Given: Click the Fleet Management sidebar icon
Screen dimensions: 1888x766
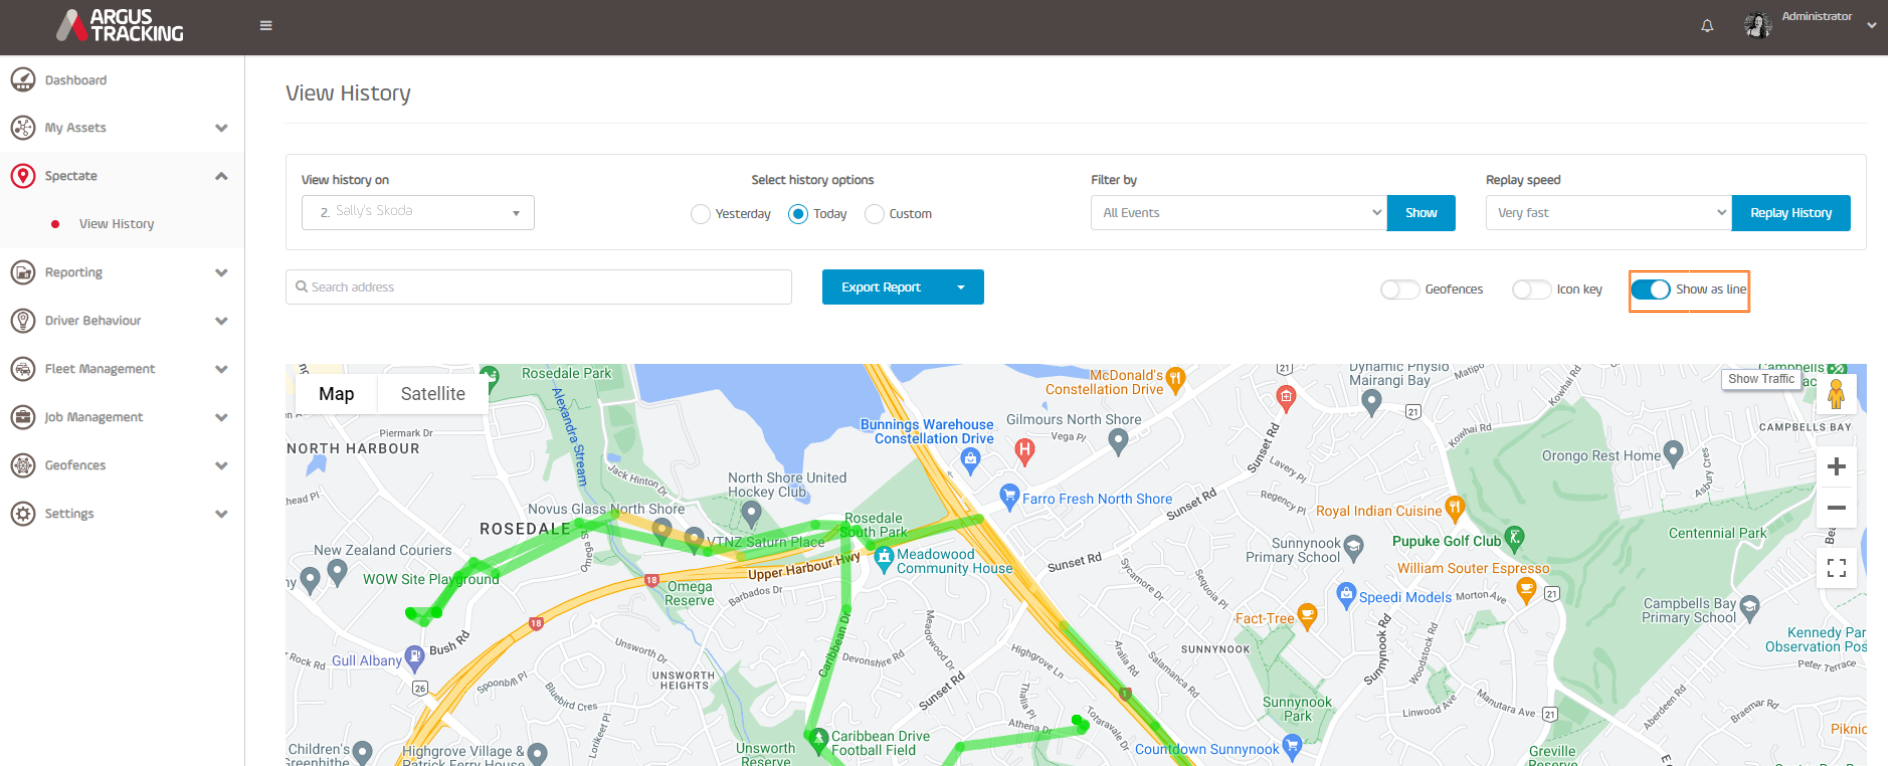Looking at the screenshot, I should [23, 369].
